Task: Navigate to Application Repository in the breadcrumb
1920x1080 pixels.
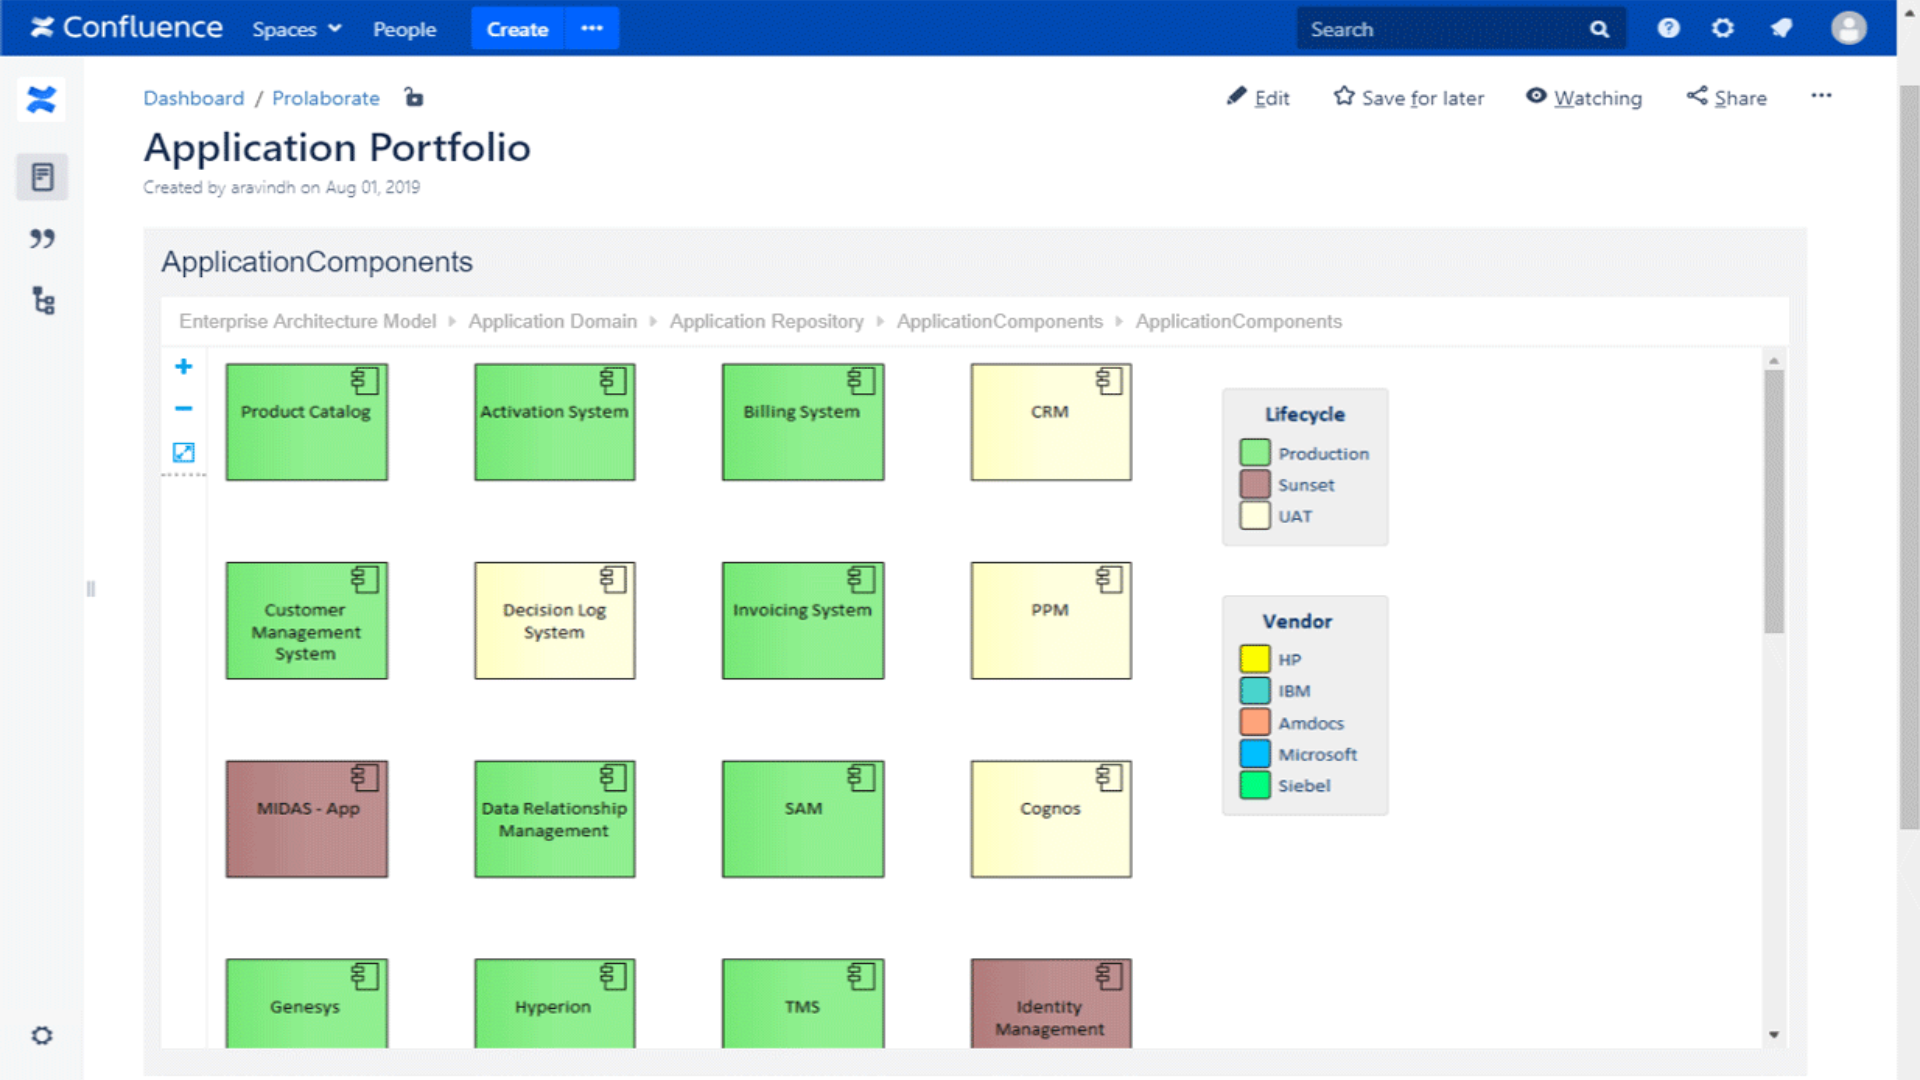Action: (766, 321)
